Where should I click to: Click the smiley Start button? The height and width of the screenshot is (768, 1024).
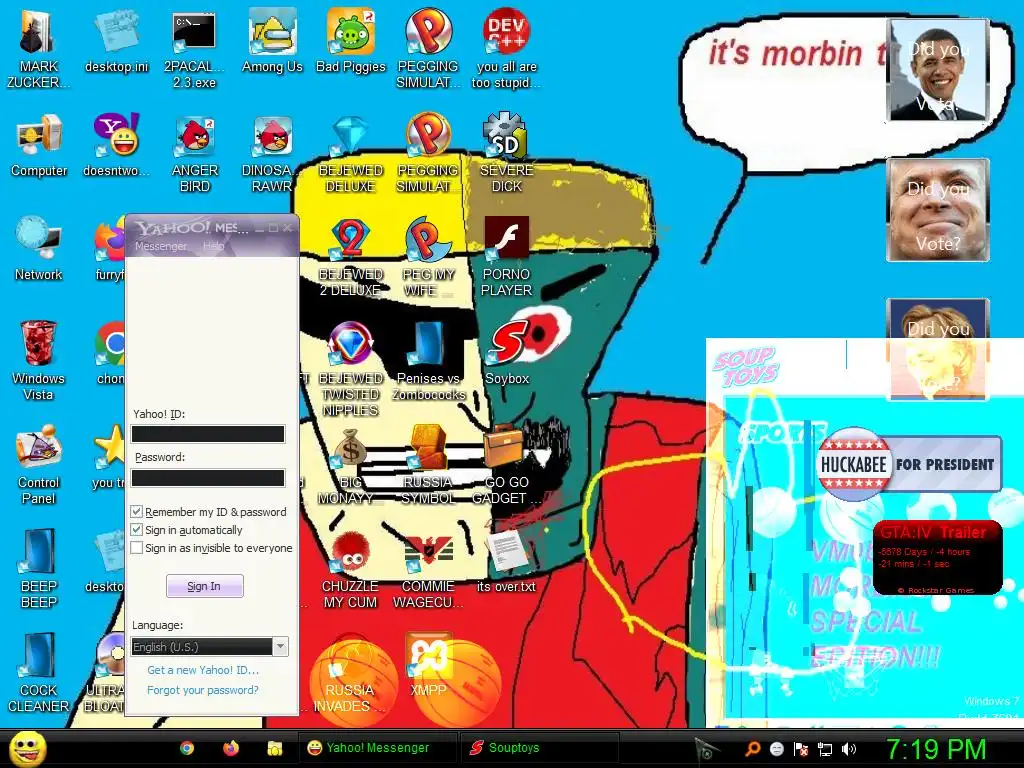(x=27, y=748)
